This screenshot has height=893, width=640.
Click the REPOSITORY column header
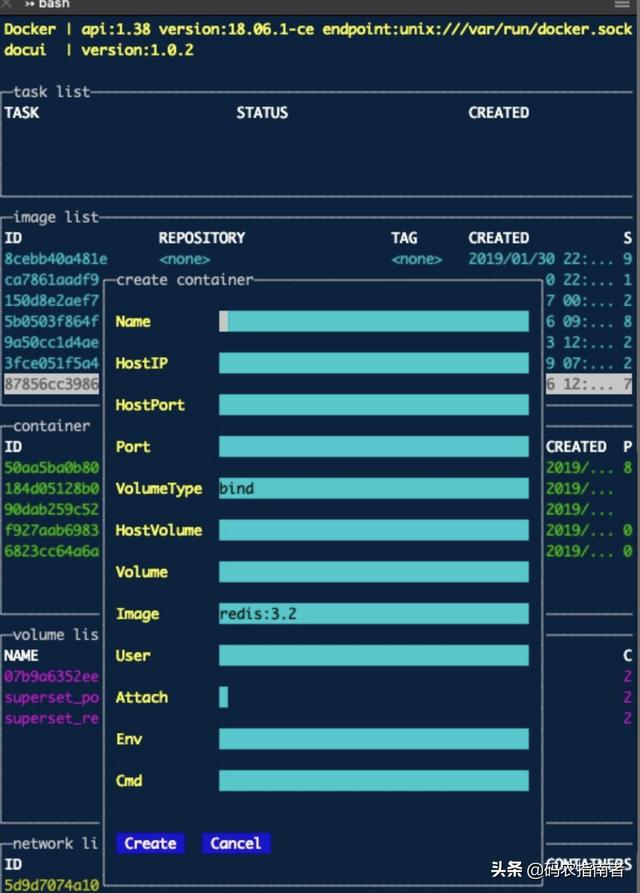pyautogui.click(x=202, y=238)
